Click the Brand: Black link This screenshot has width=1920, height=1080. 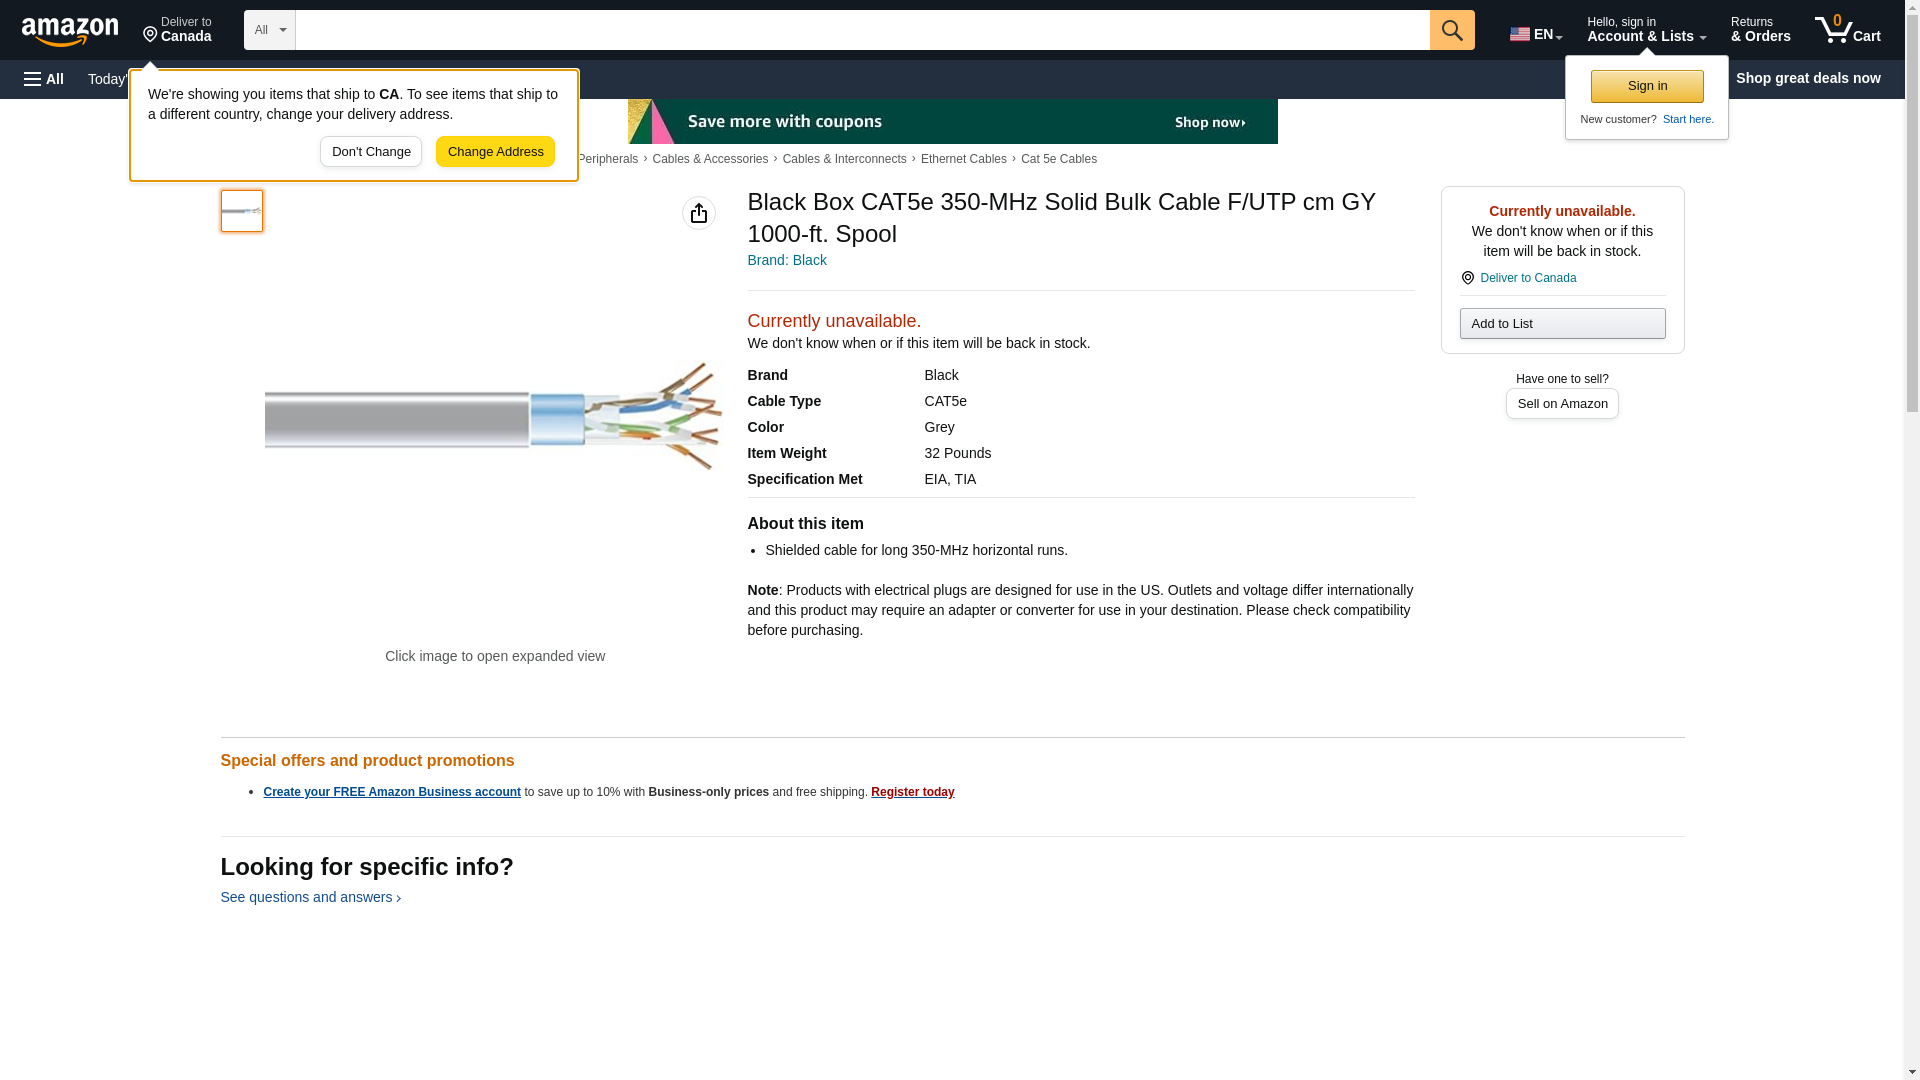(x=787, y=260)
